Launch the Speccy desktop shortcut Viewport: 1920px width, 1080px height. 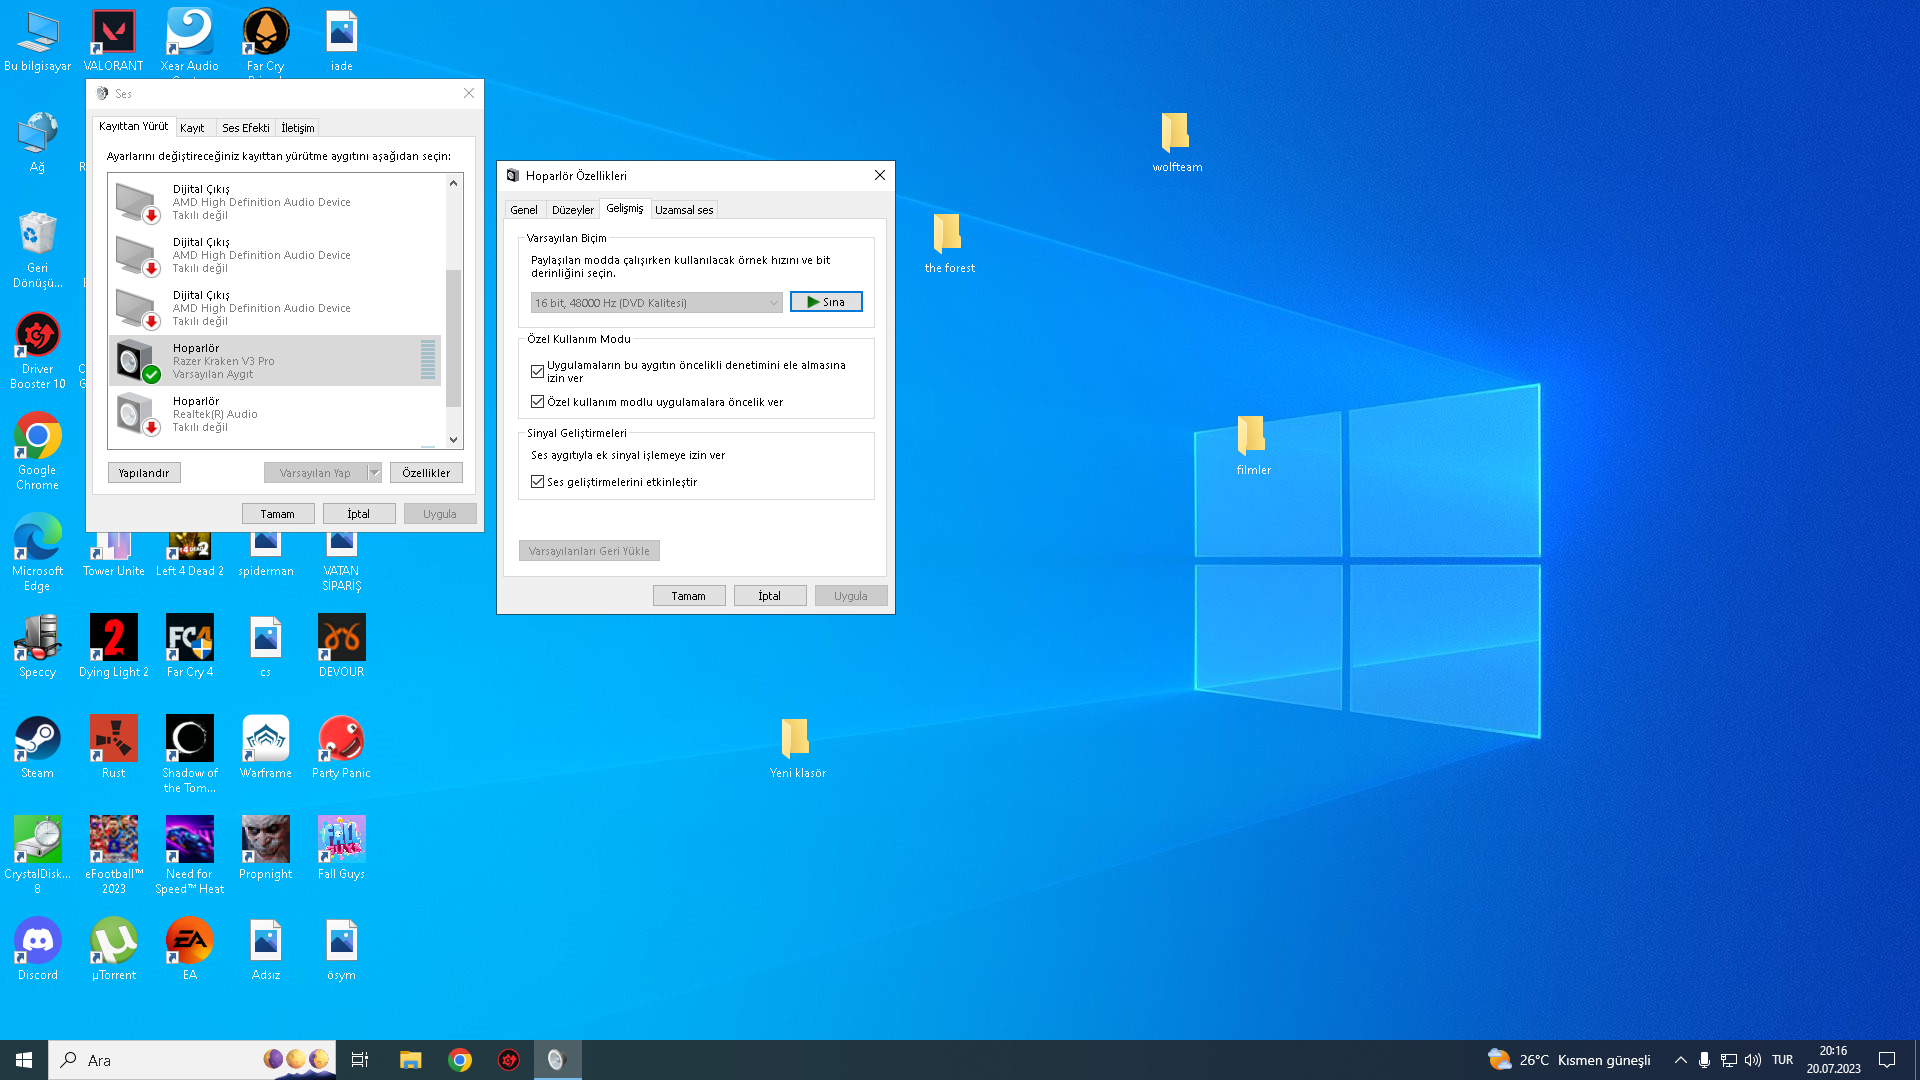[38, 646]
